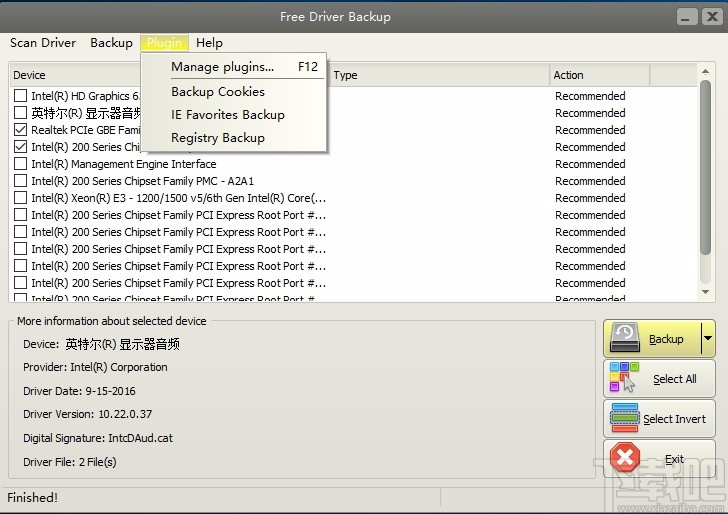Tick Intel(R) Management Engine Interface checkbox
728x514 pixels.
20,164
